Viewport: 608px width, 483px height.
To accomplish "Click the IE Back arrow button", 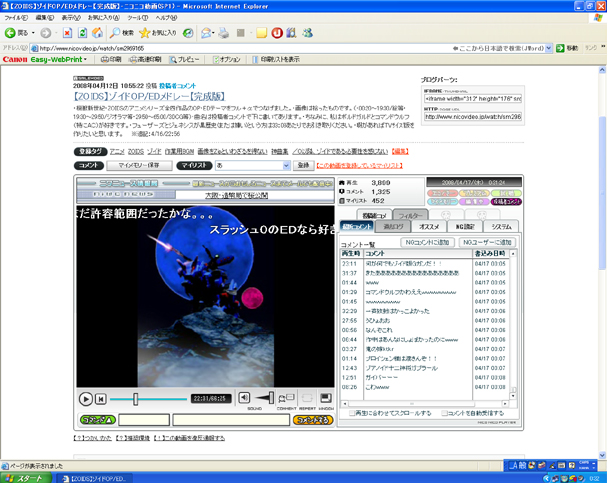I will [10, 33].
